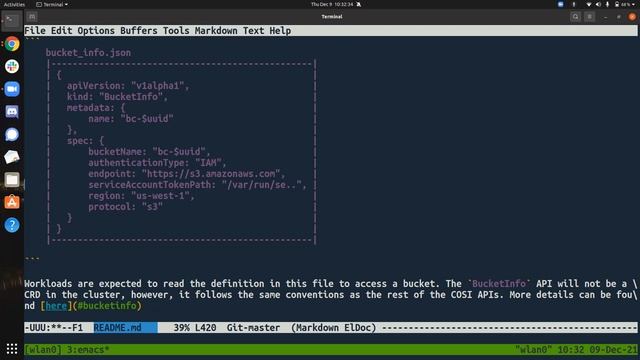This screenshot has width=640, height=360.
Task: Click Git-master in the mode line
Action: pos(253,328)
